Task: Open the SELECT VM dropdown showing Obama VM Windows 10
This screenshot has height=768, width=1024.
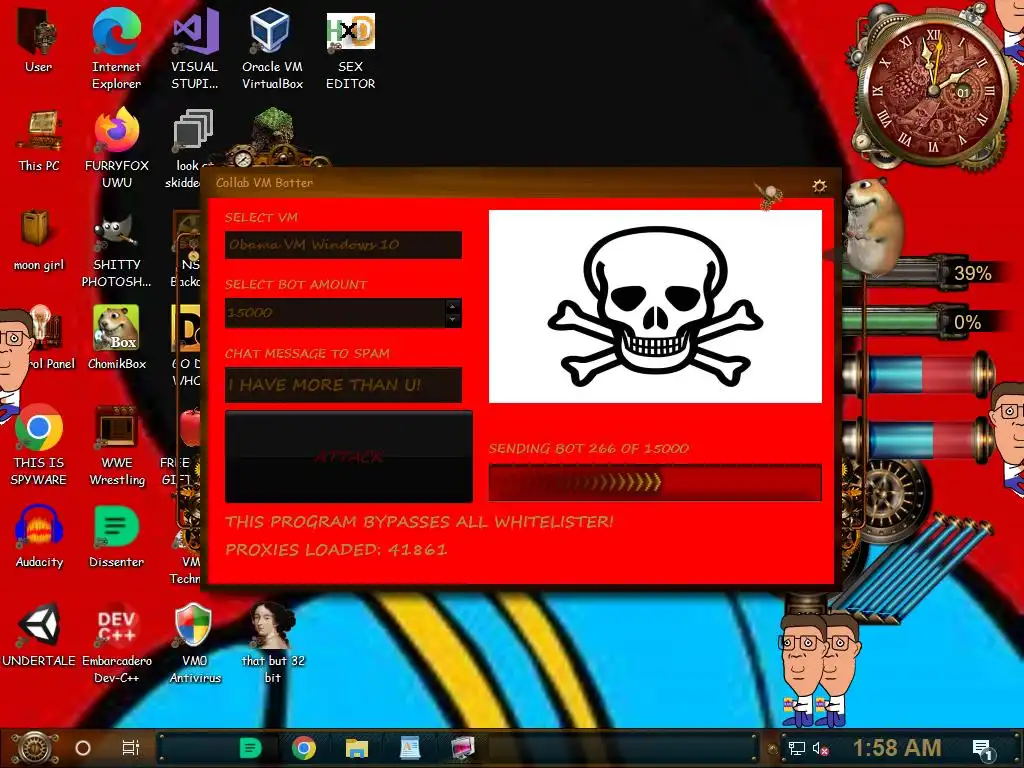Action: pos(344,245)
